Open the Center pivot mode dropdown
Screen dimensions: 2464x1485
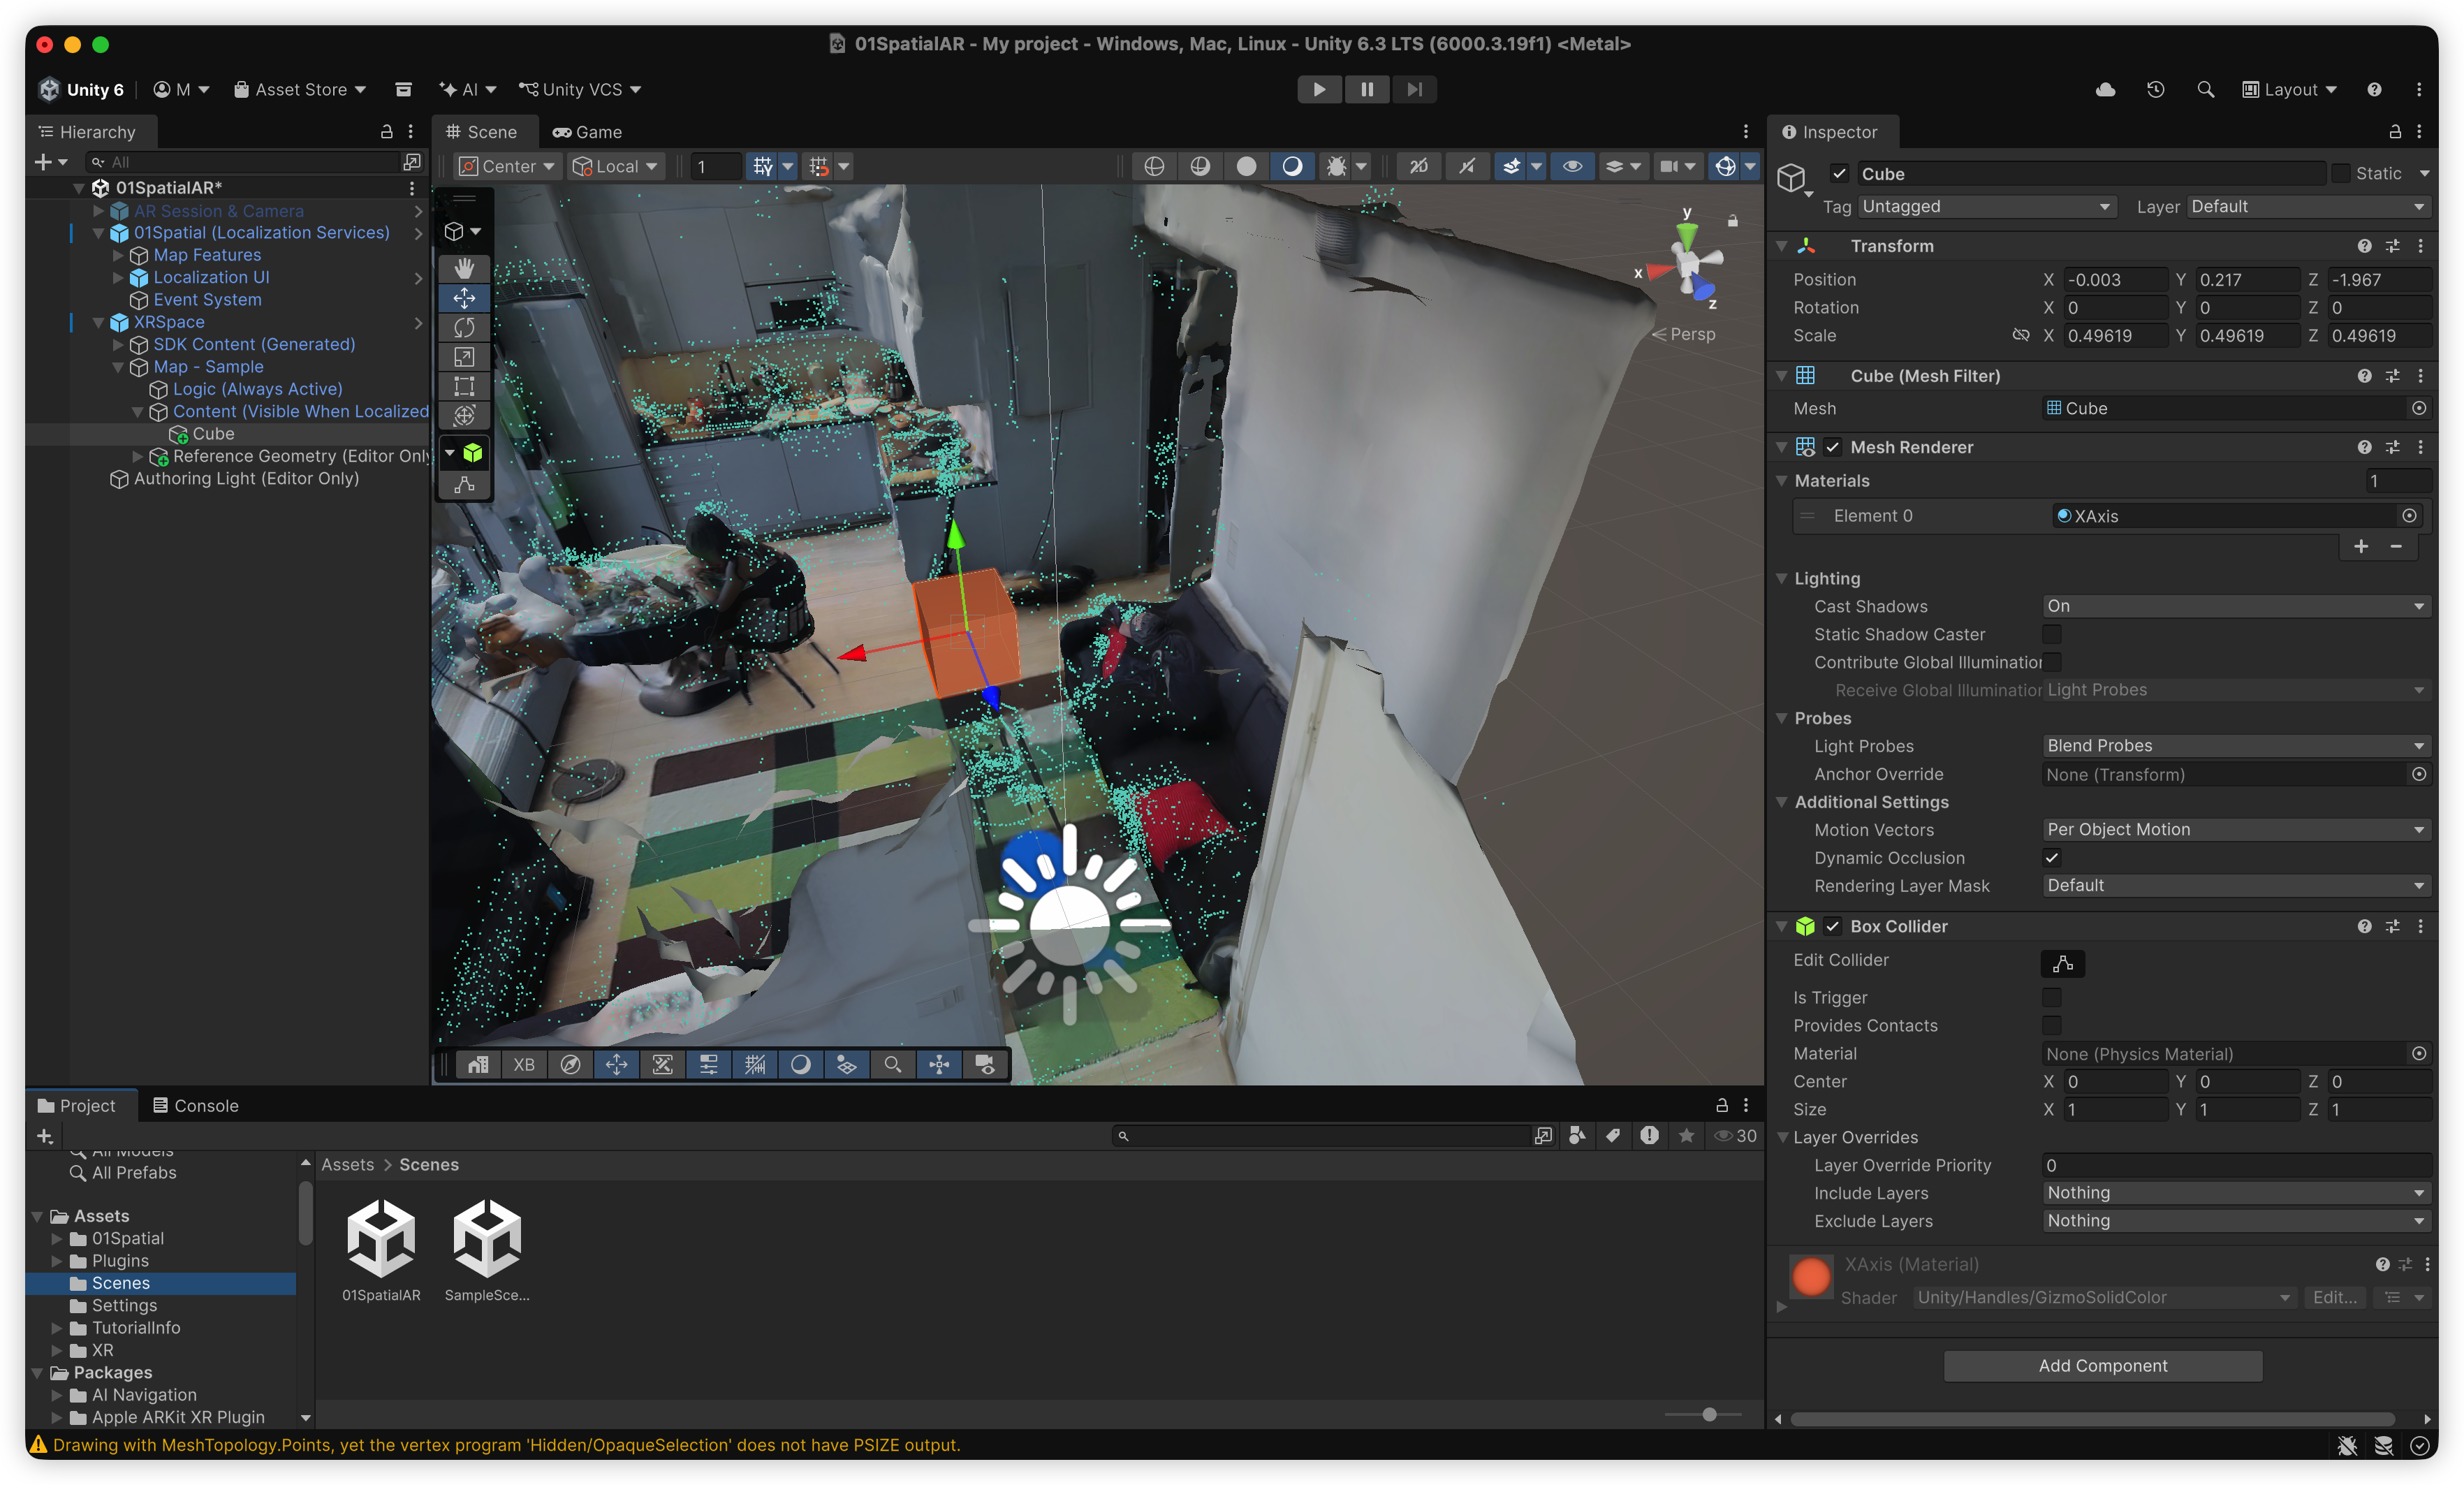pyautogui.click(x=506, y=166)
